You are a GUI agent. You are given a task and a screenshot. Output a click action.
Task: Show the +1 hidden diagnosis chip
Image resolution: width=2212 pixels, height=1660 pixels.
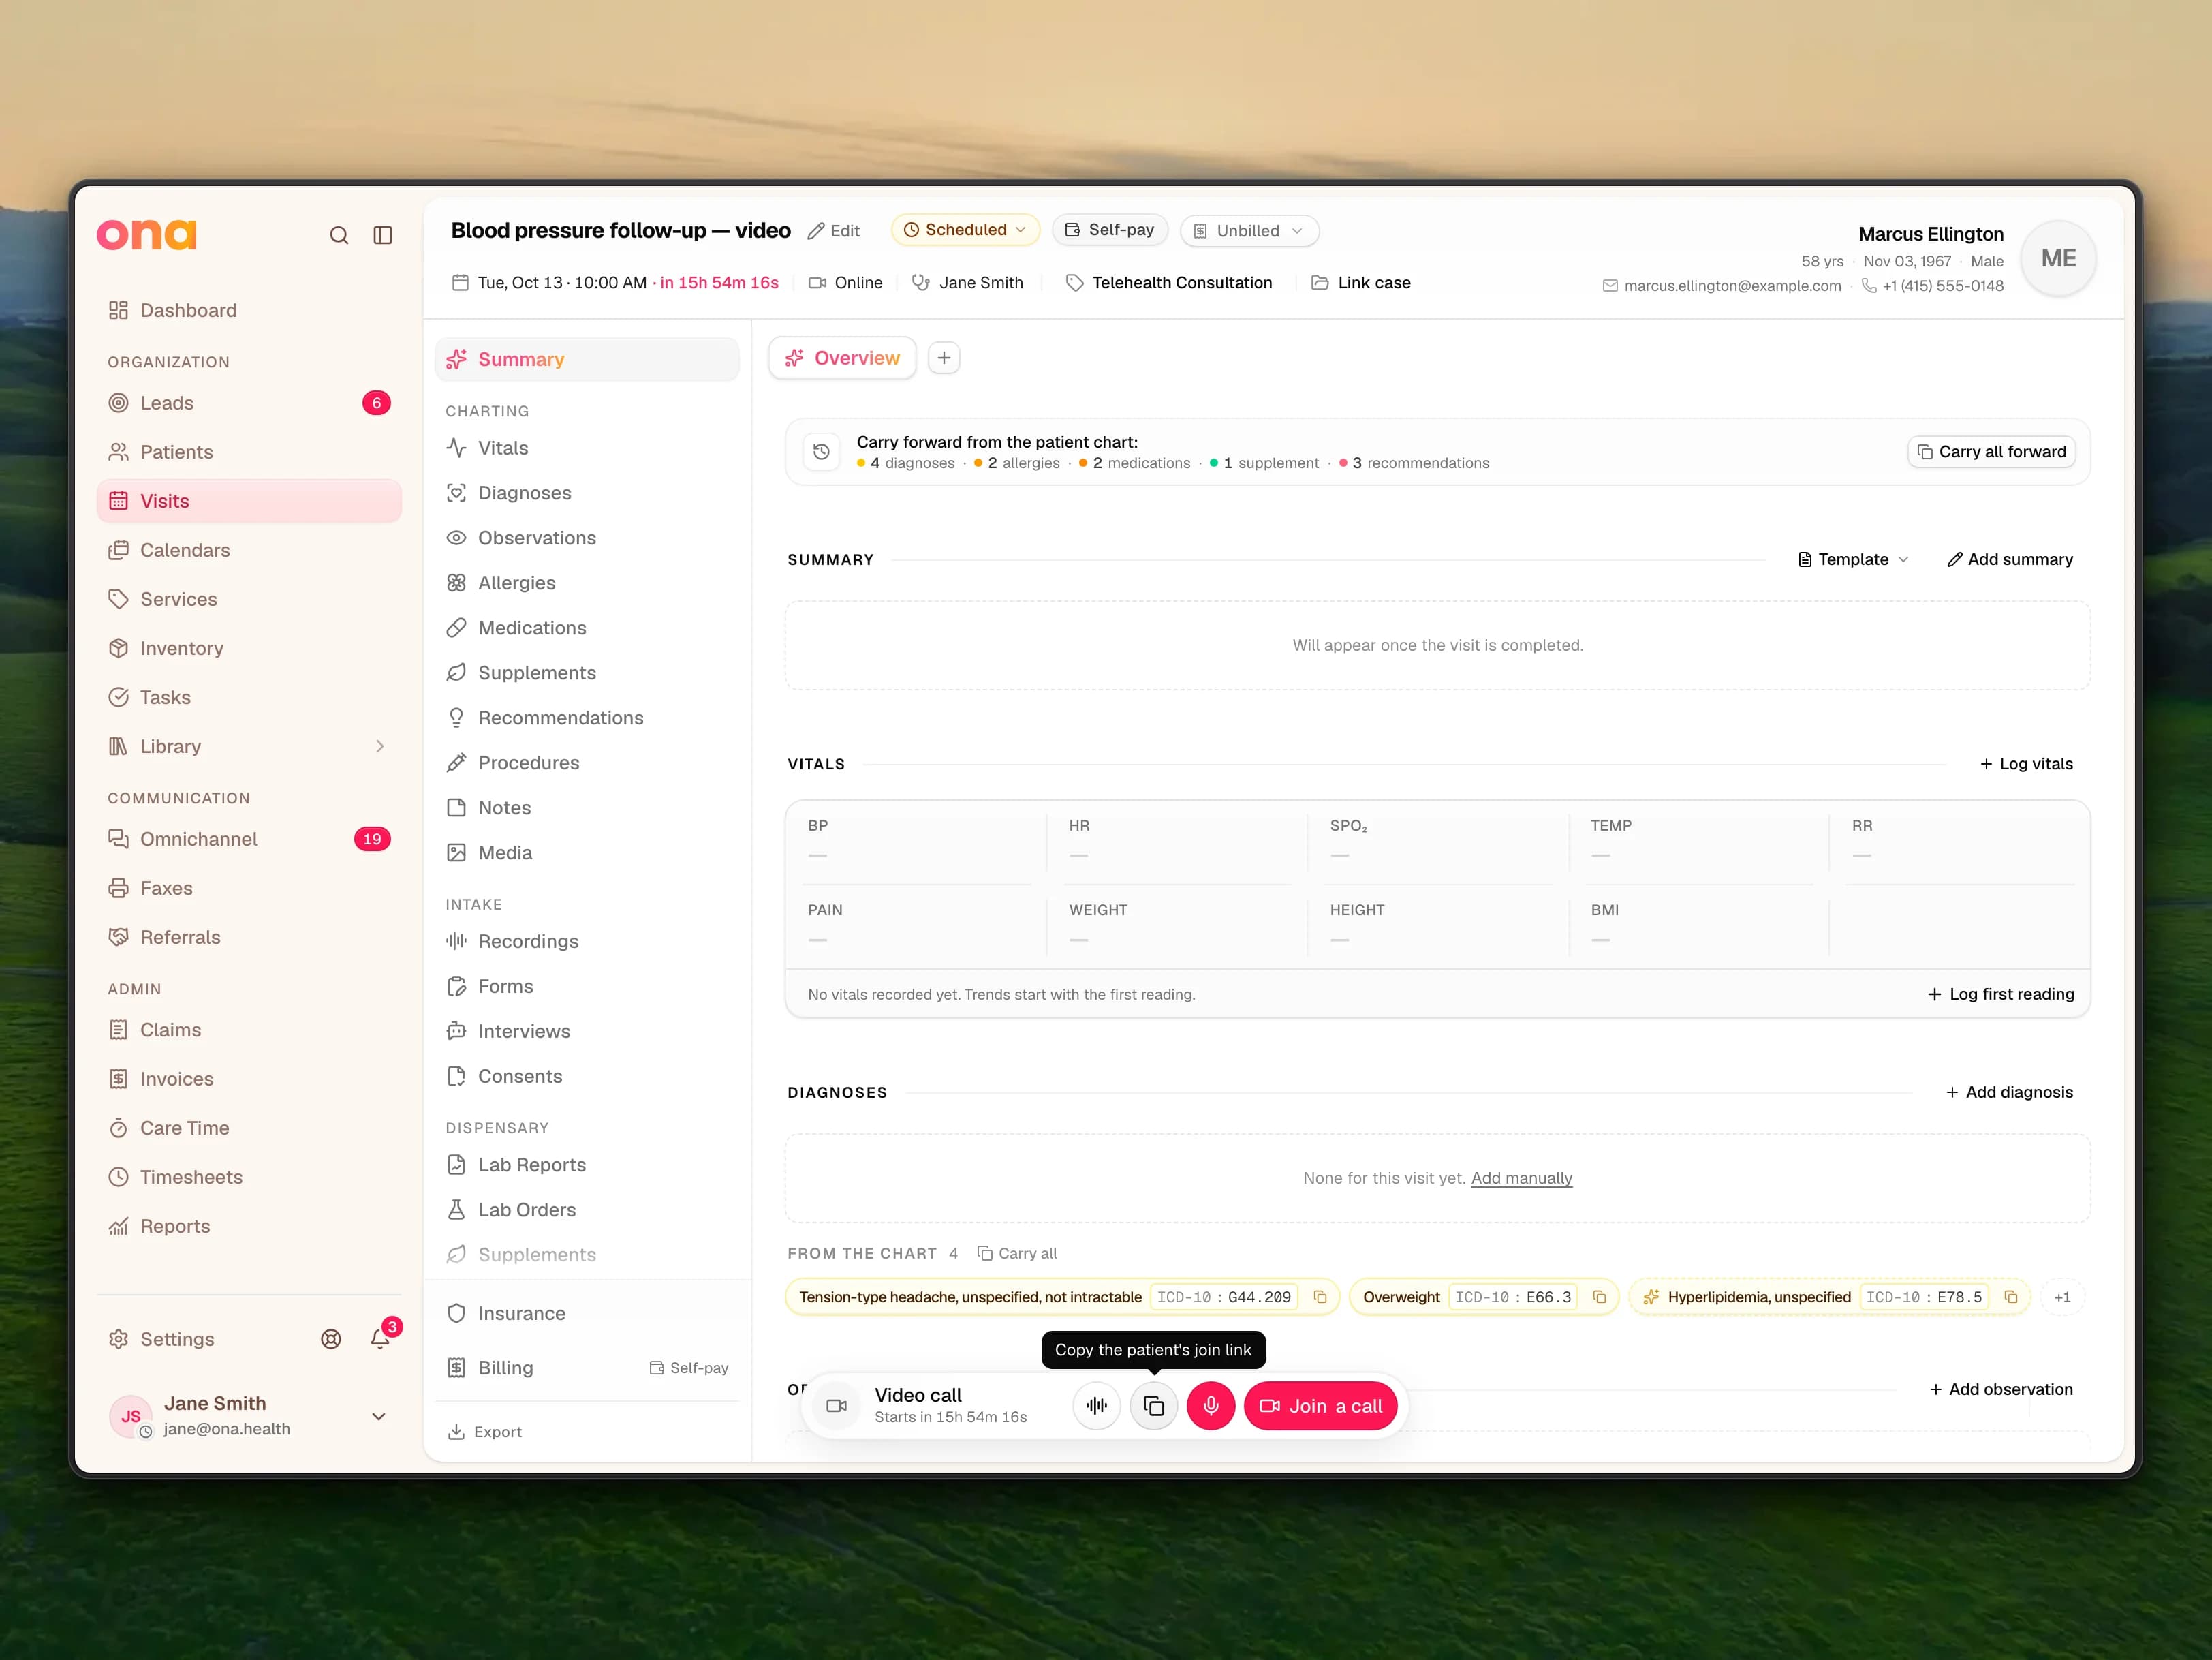[2062, 1297]
